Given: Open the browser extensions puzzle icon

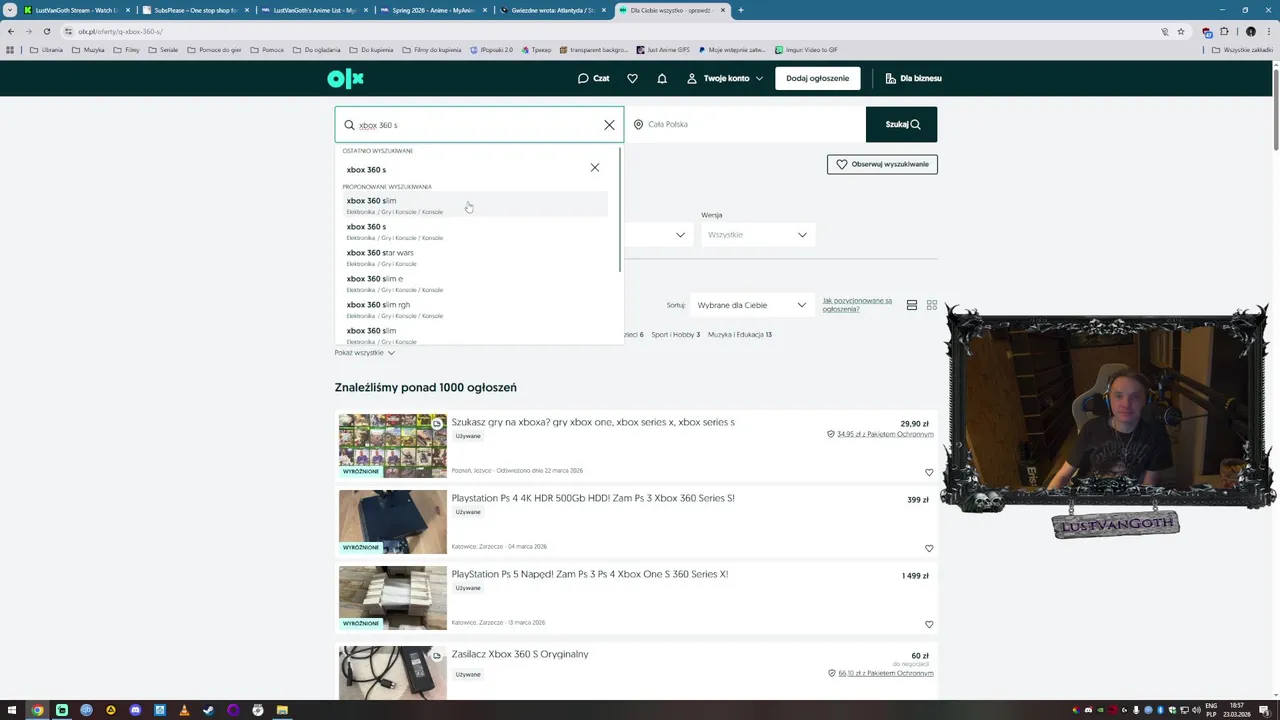Looking at the screenshot, I should point(1224,31).
